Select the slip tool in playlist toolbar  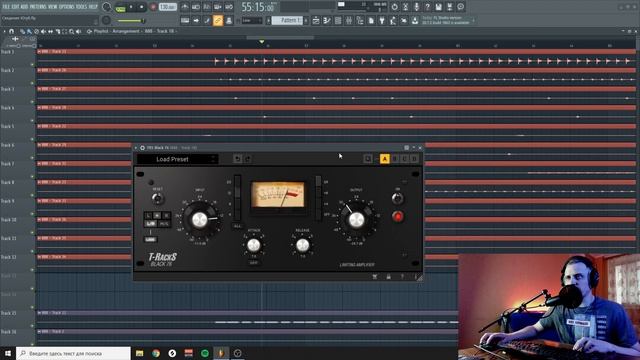(50, 31)
